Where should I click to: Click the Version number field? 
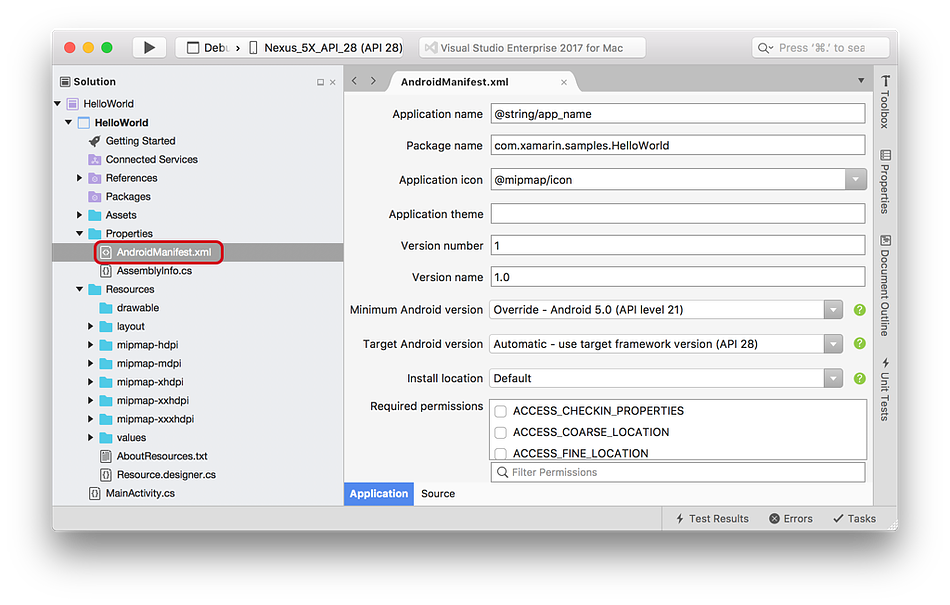(677, 245)
